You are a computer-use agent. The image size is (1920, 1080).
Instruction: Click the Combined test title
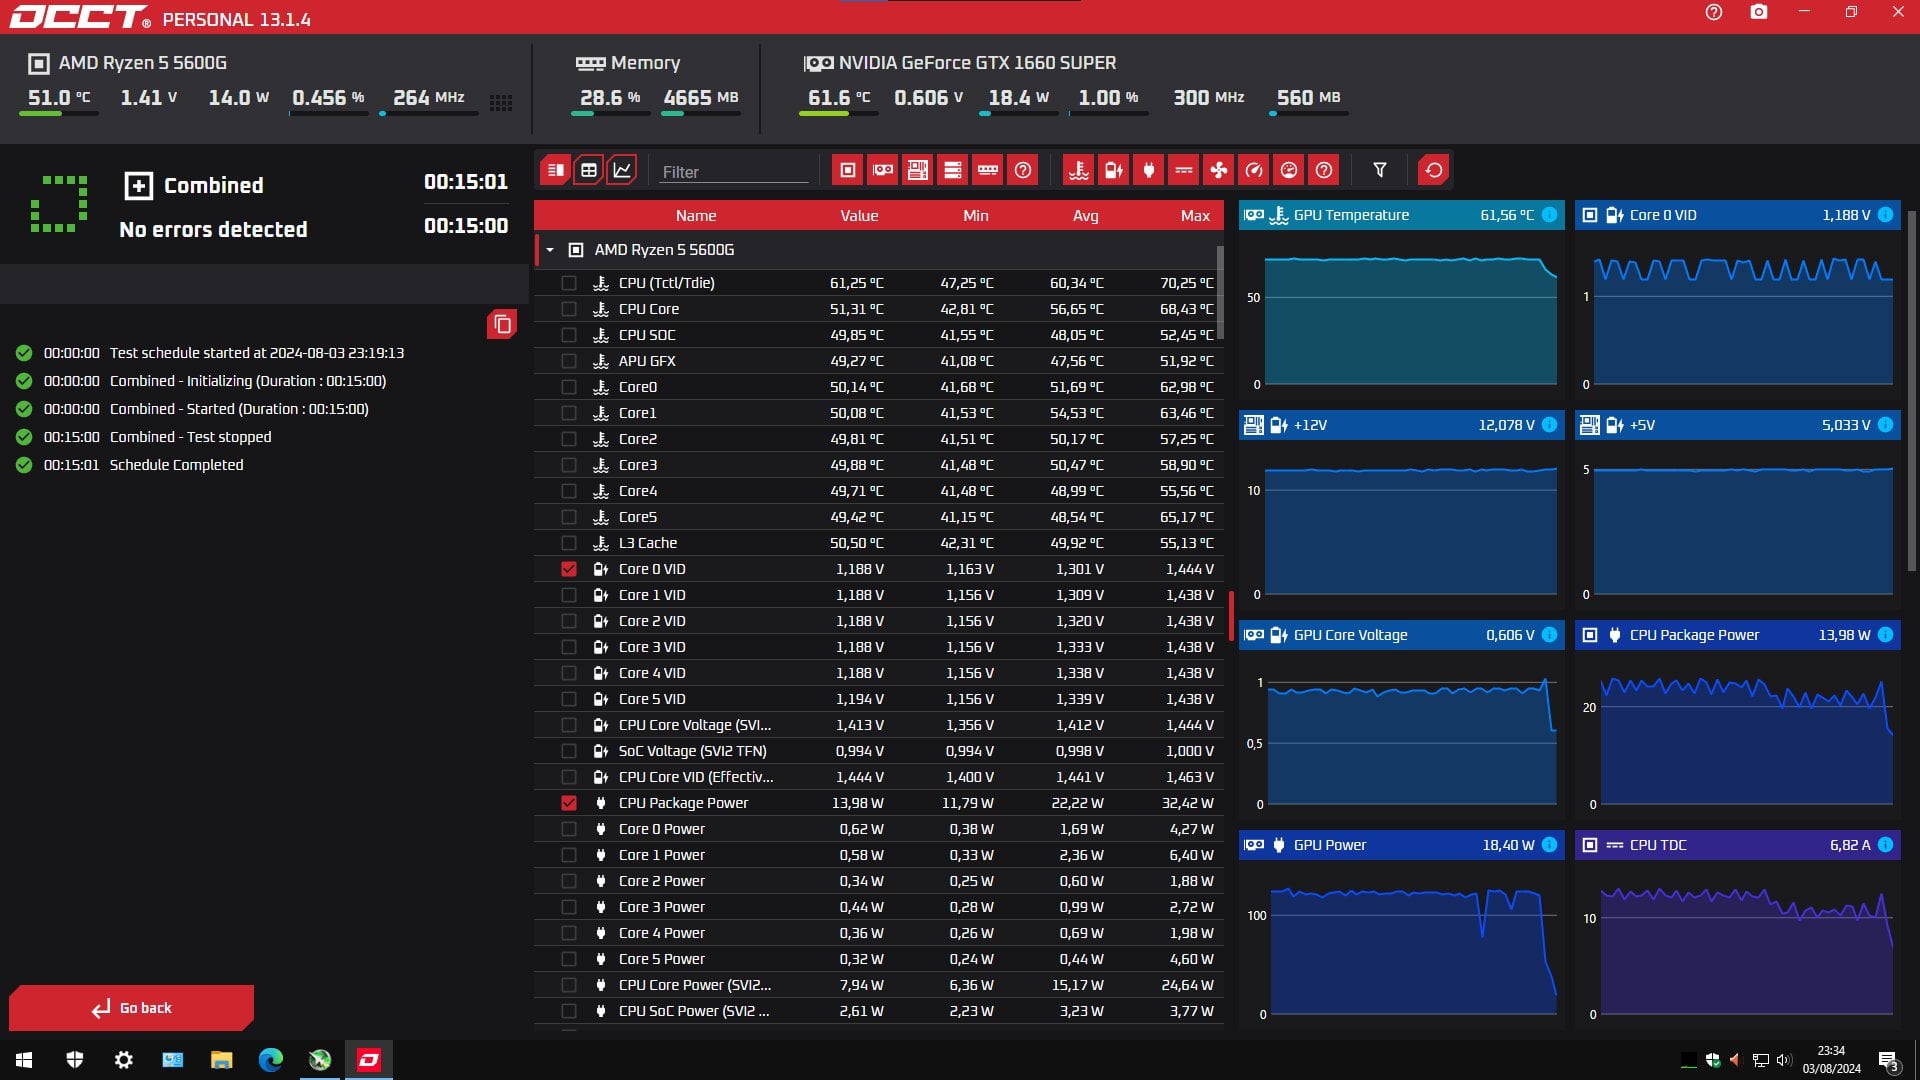[x=213, y=185]
